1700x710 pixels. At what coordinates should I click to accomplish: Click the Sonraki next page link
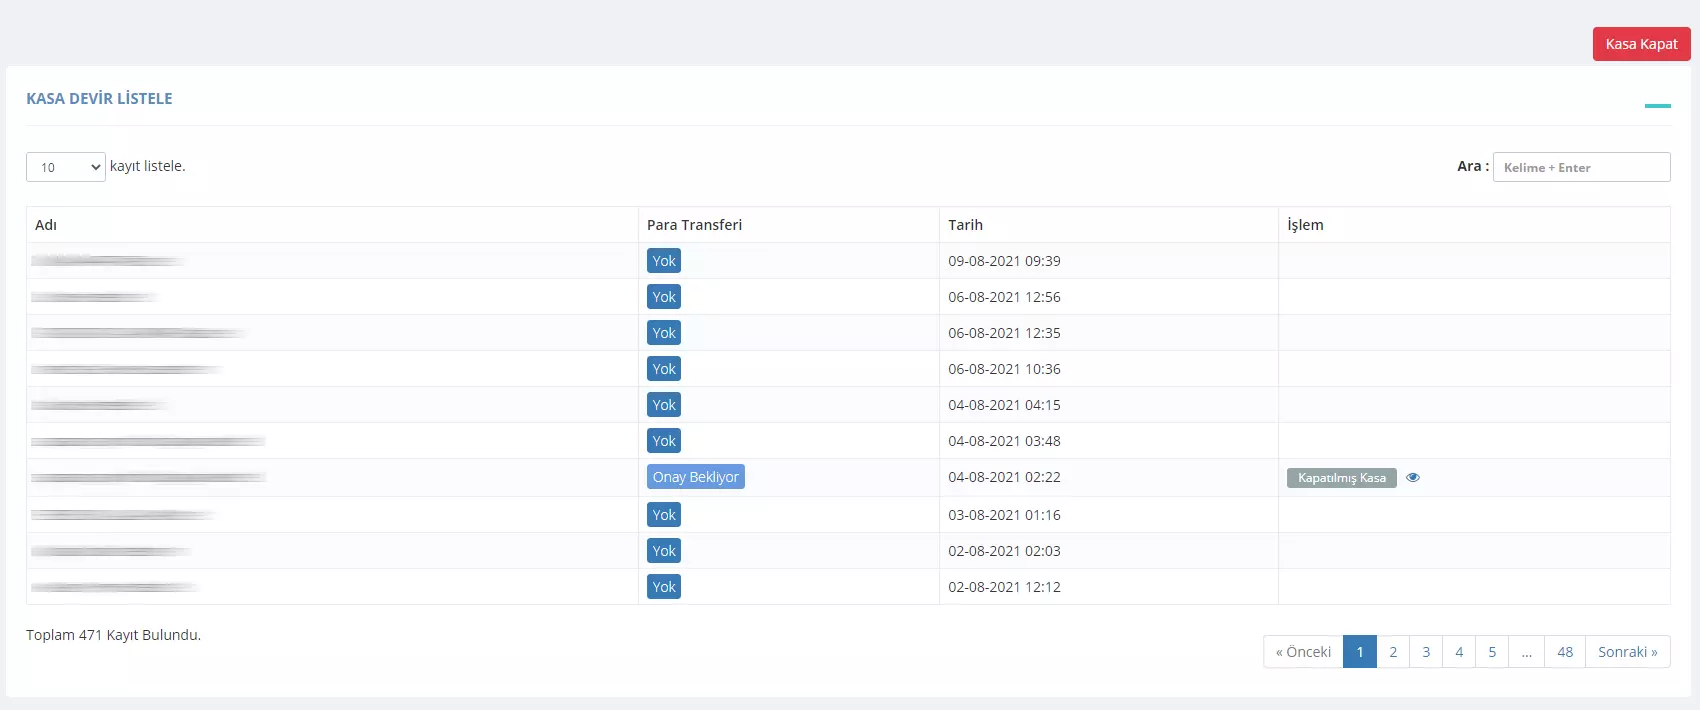1628,652
